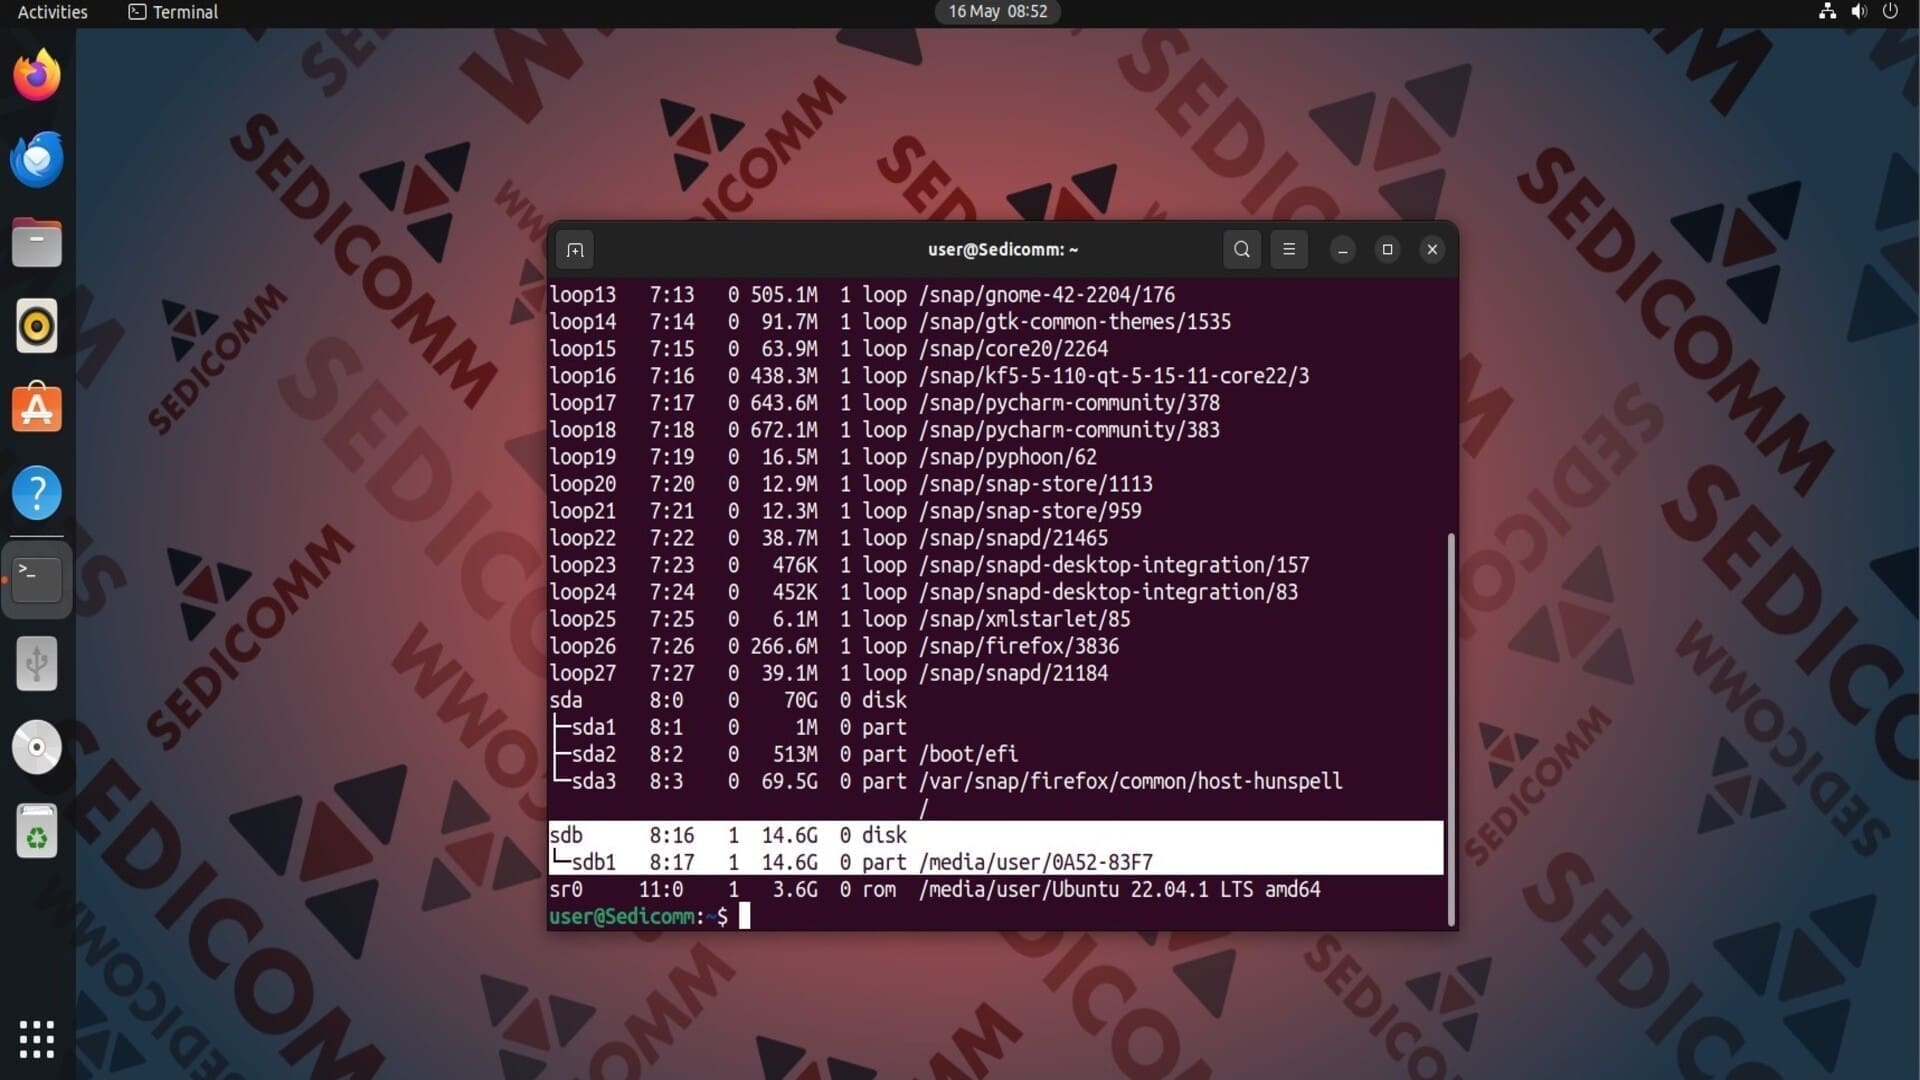Image resolution: width=1920 pixels, height=1080 pixels.
Task: Open the Trash from the dock
Action: (37, 831)
